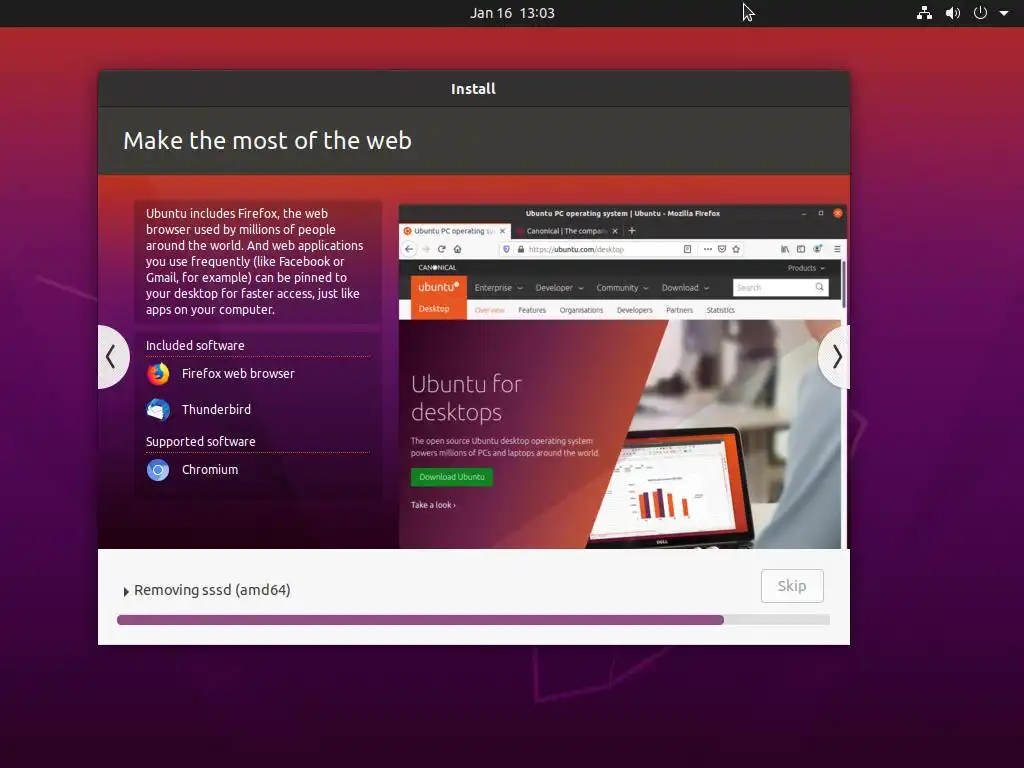Click the Download Ubuntu button in slide

pos(451,477)
